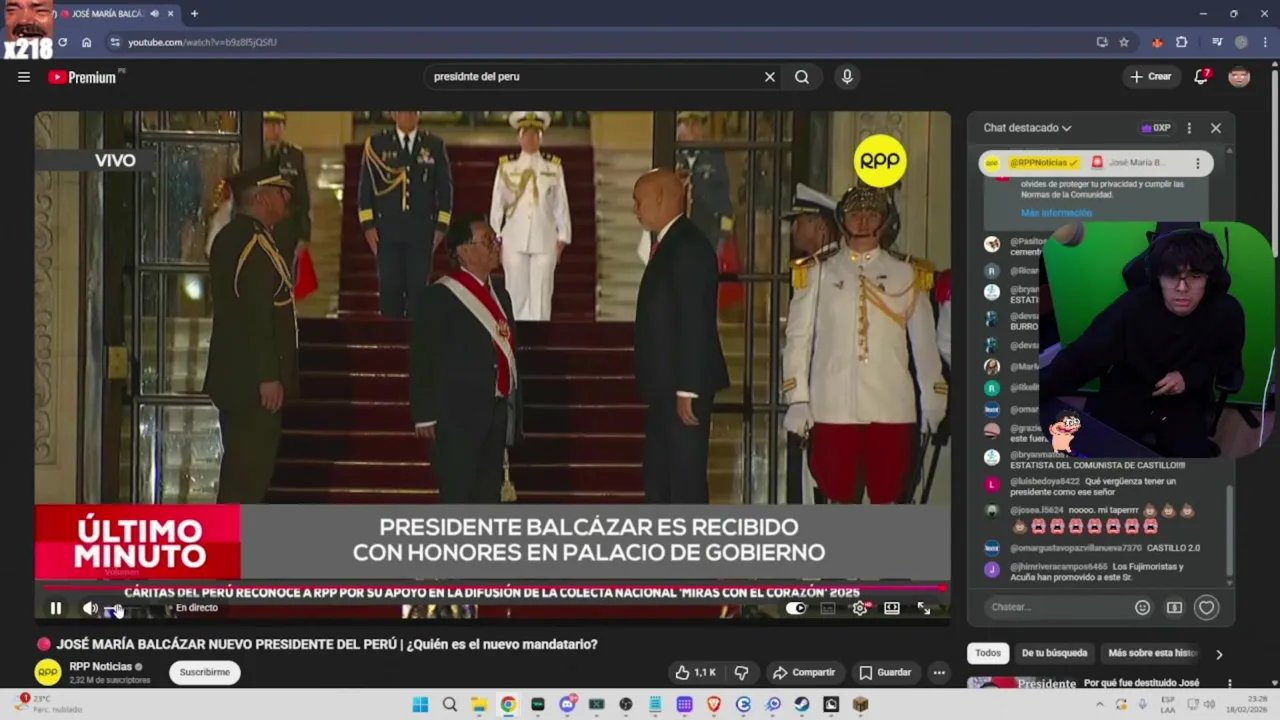This screenshot has width=1280, height=720.
Task: Open YouTube guide hamburger menu
Action: [x=24, y=77]
